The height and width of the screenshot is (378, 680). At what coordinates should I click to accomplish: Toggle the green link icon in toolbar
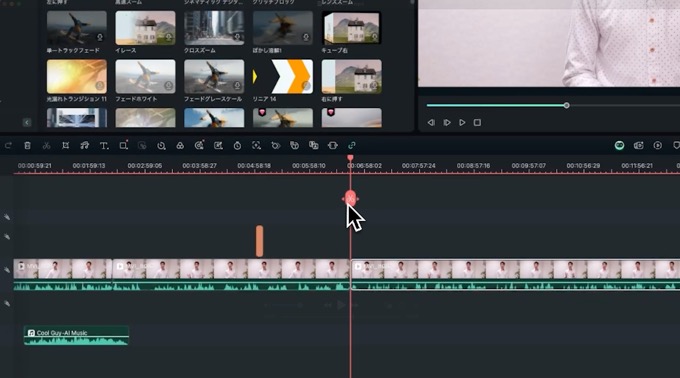[x=352, y=145]
